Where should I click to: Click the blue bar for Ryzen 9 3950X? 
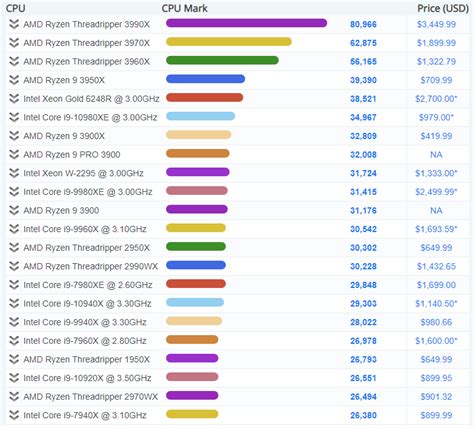tap(205, 79)
